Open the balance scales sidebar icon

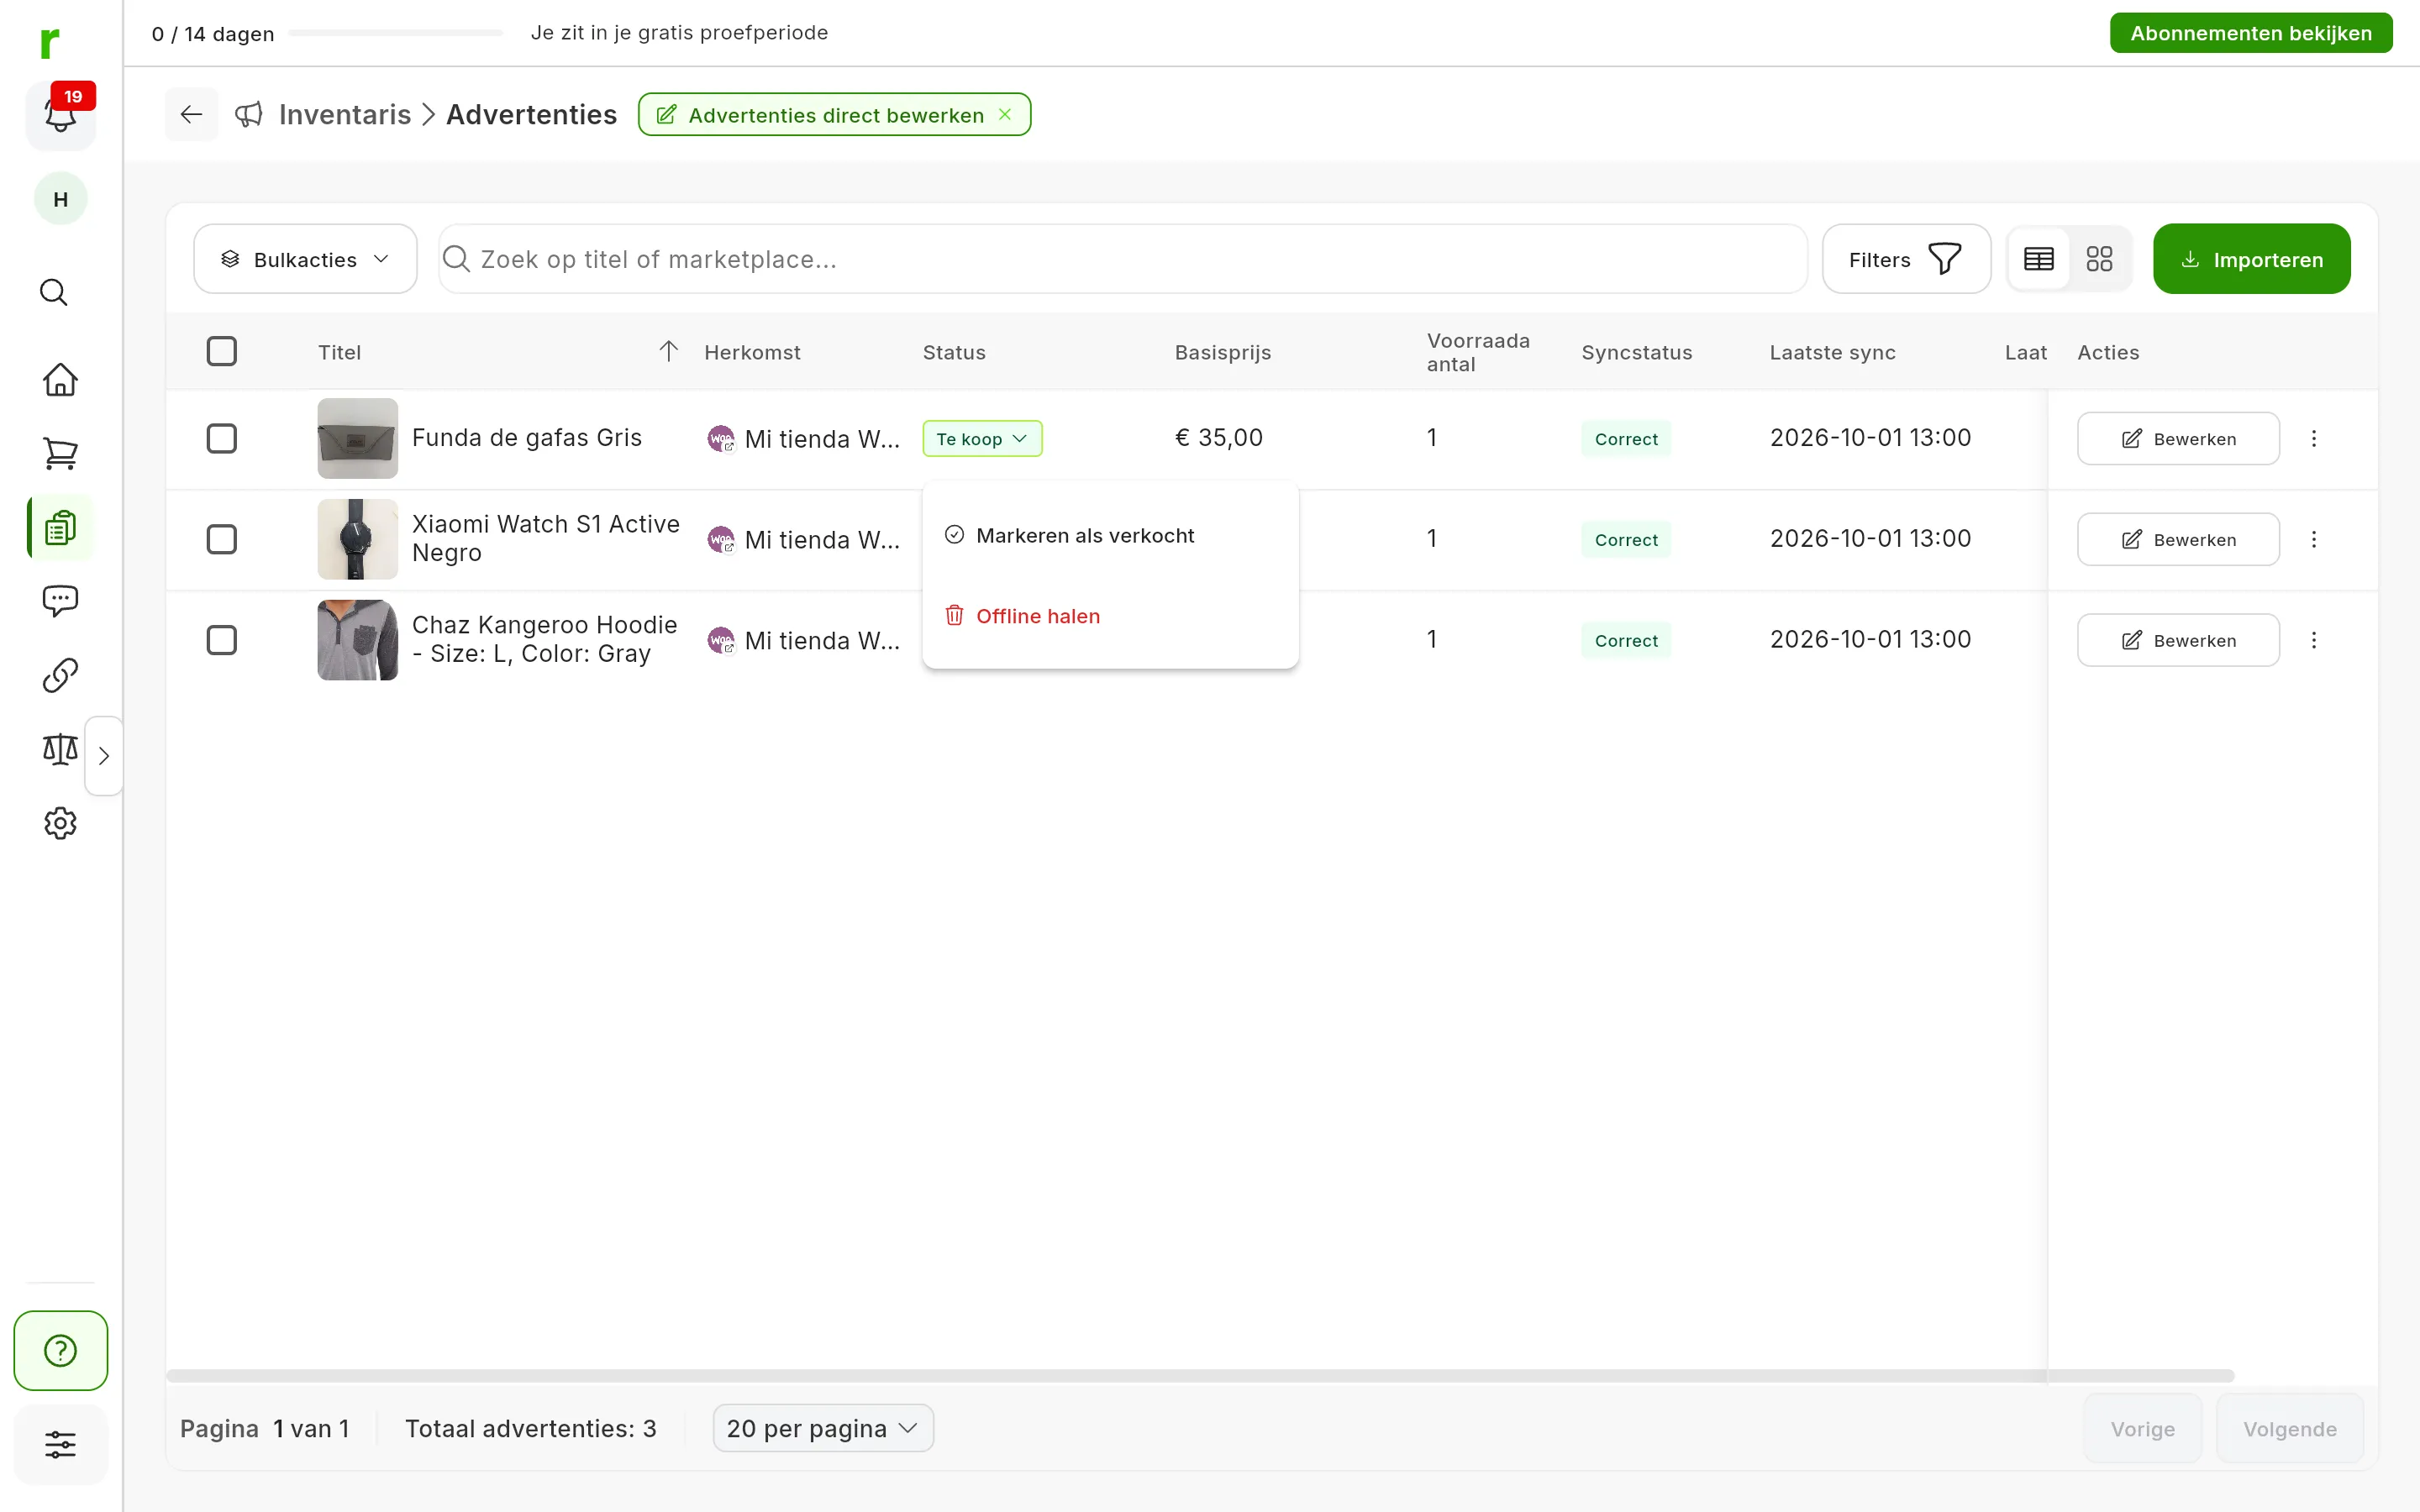(x=60, y=749)
